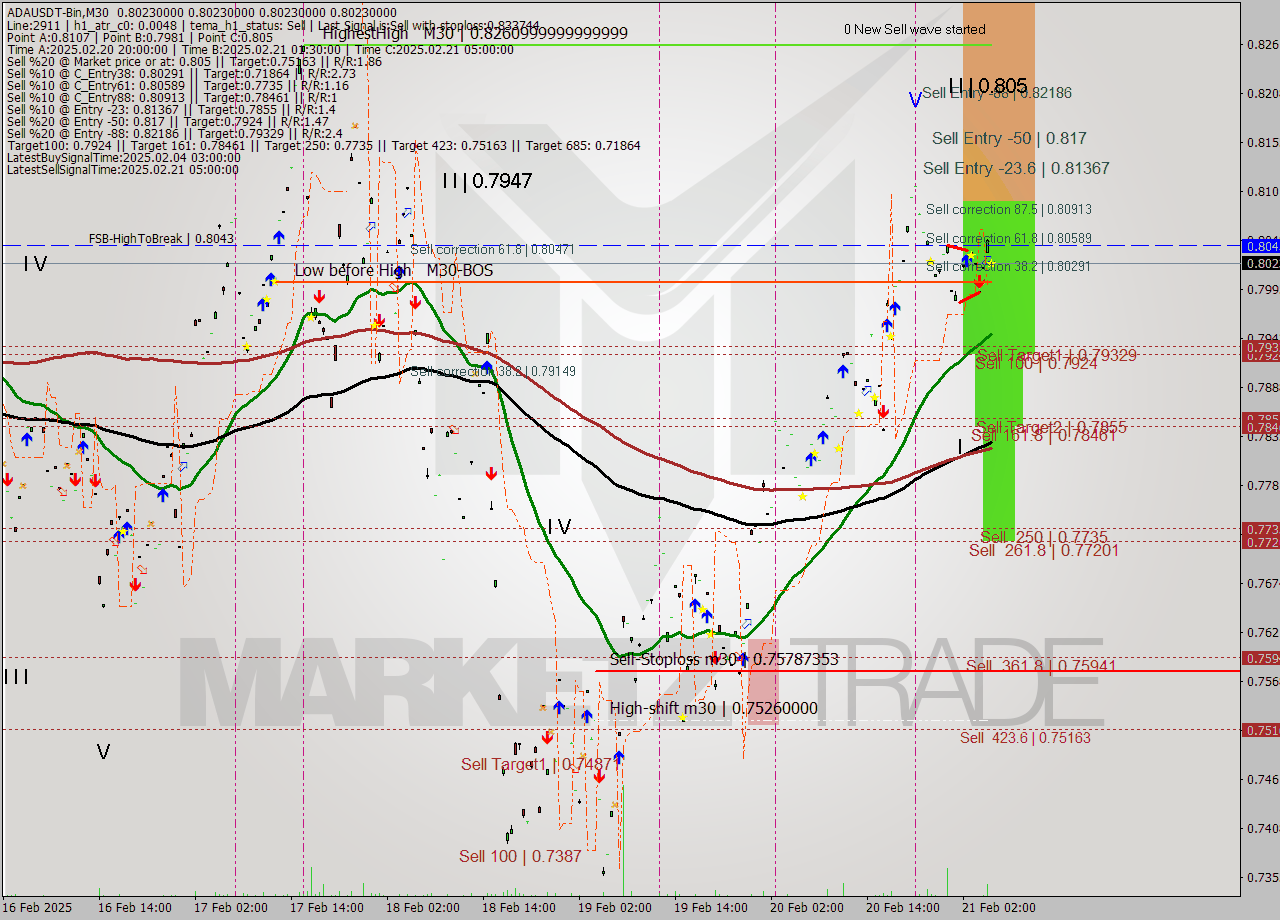Click the red down arrow beside Sell correction 38.2
The image size is (1280, 920).
979,280
